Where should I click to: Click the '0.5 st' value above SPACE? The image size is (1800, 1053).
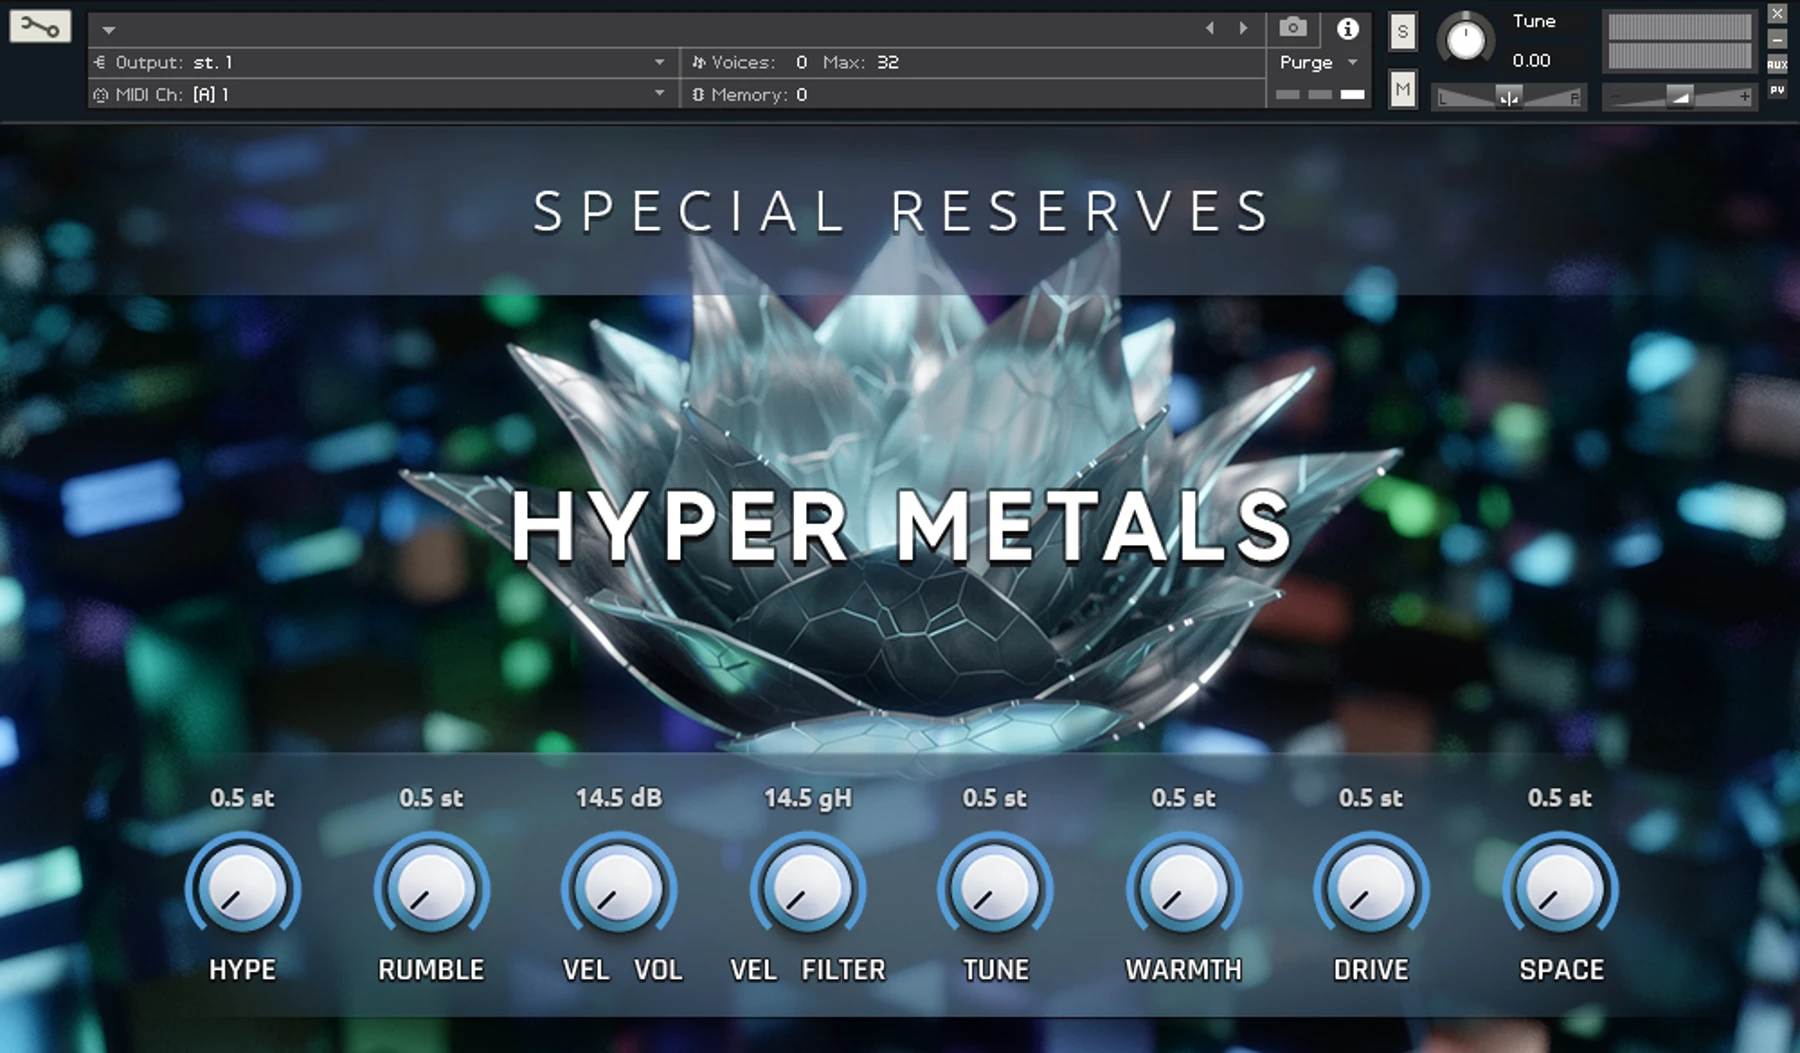(x=1560, y=798)
